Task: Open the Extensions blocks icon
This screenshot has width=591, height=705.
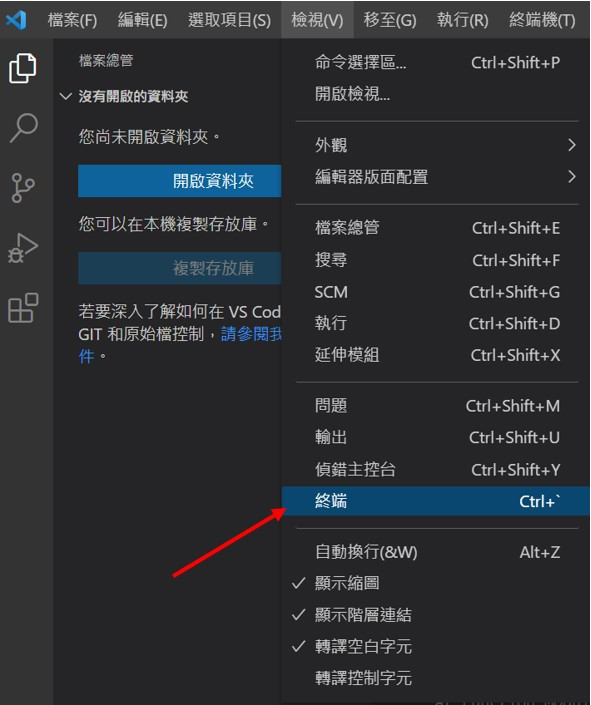Action: tap(23, 308)
